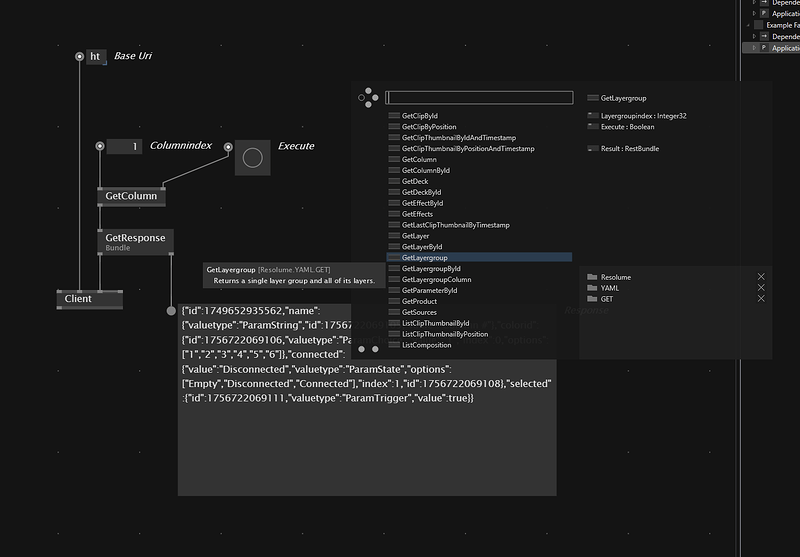Screen dimensions: 800x557
Task: Choose GetEffects in the node browser list
Action: 417,214
